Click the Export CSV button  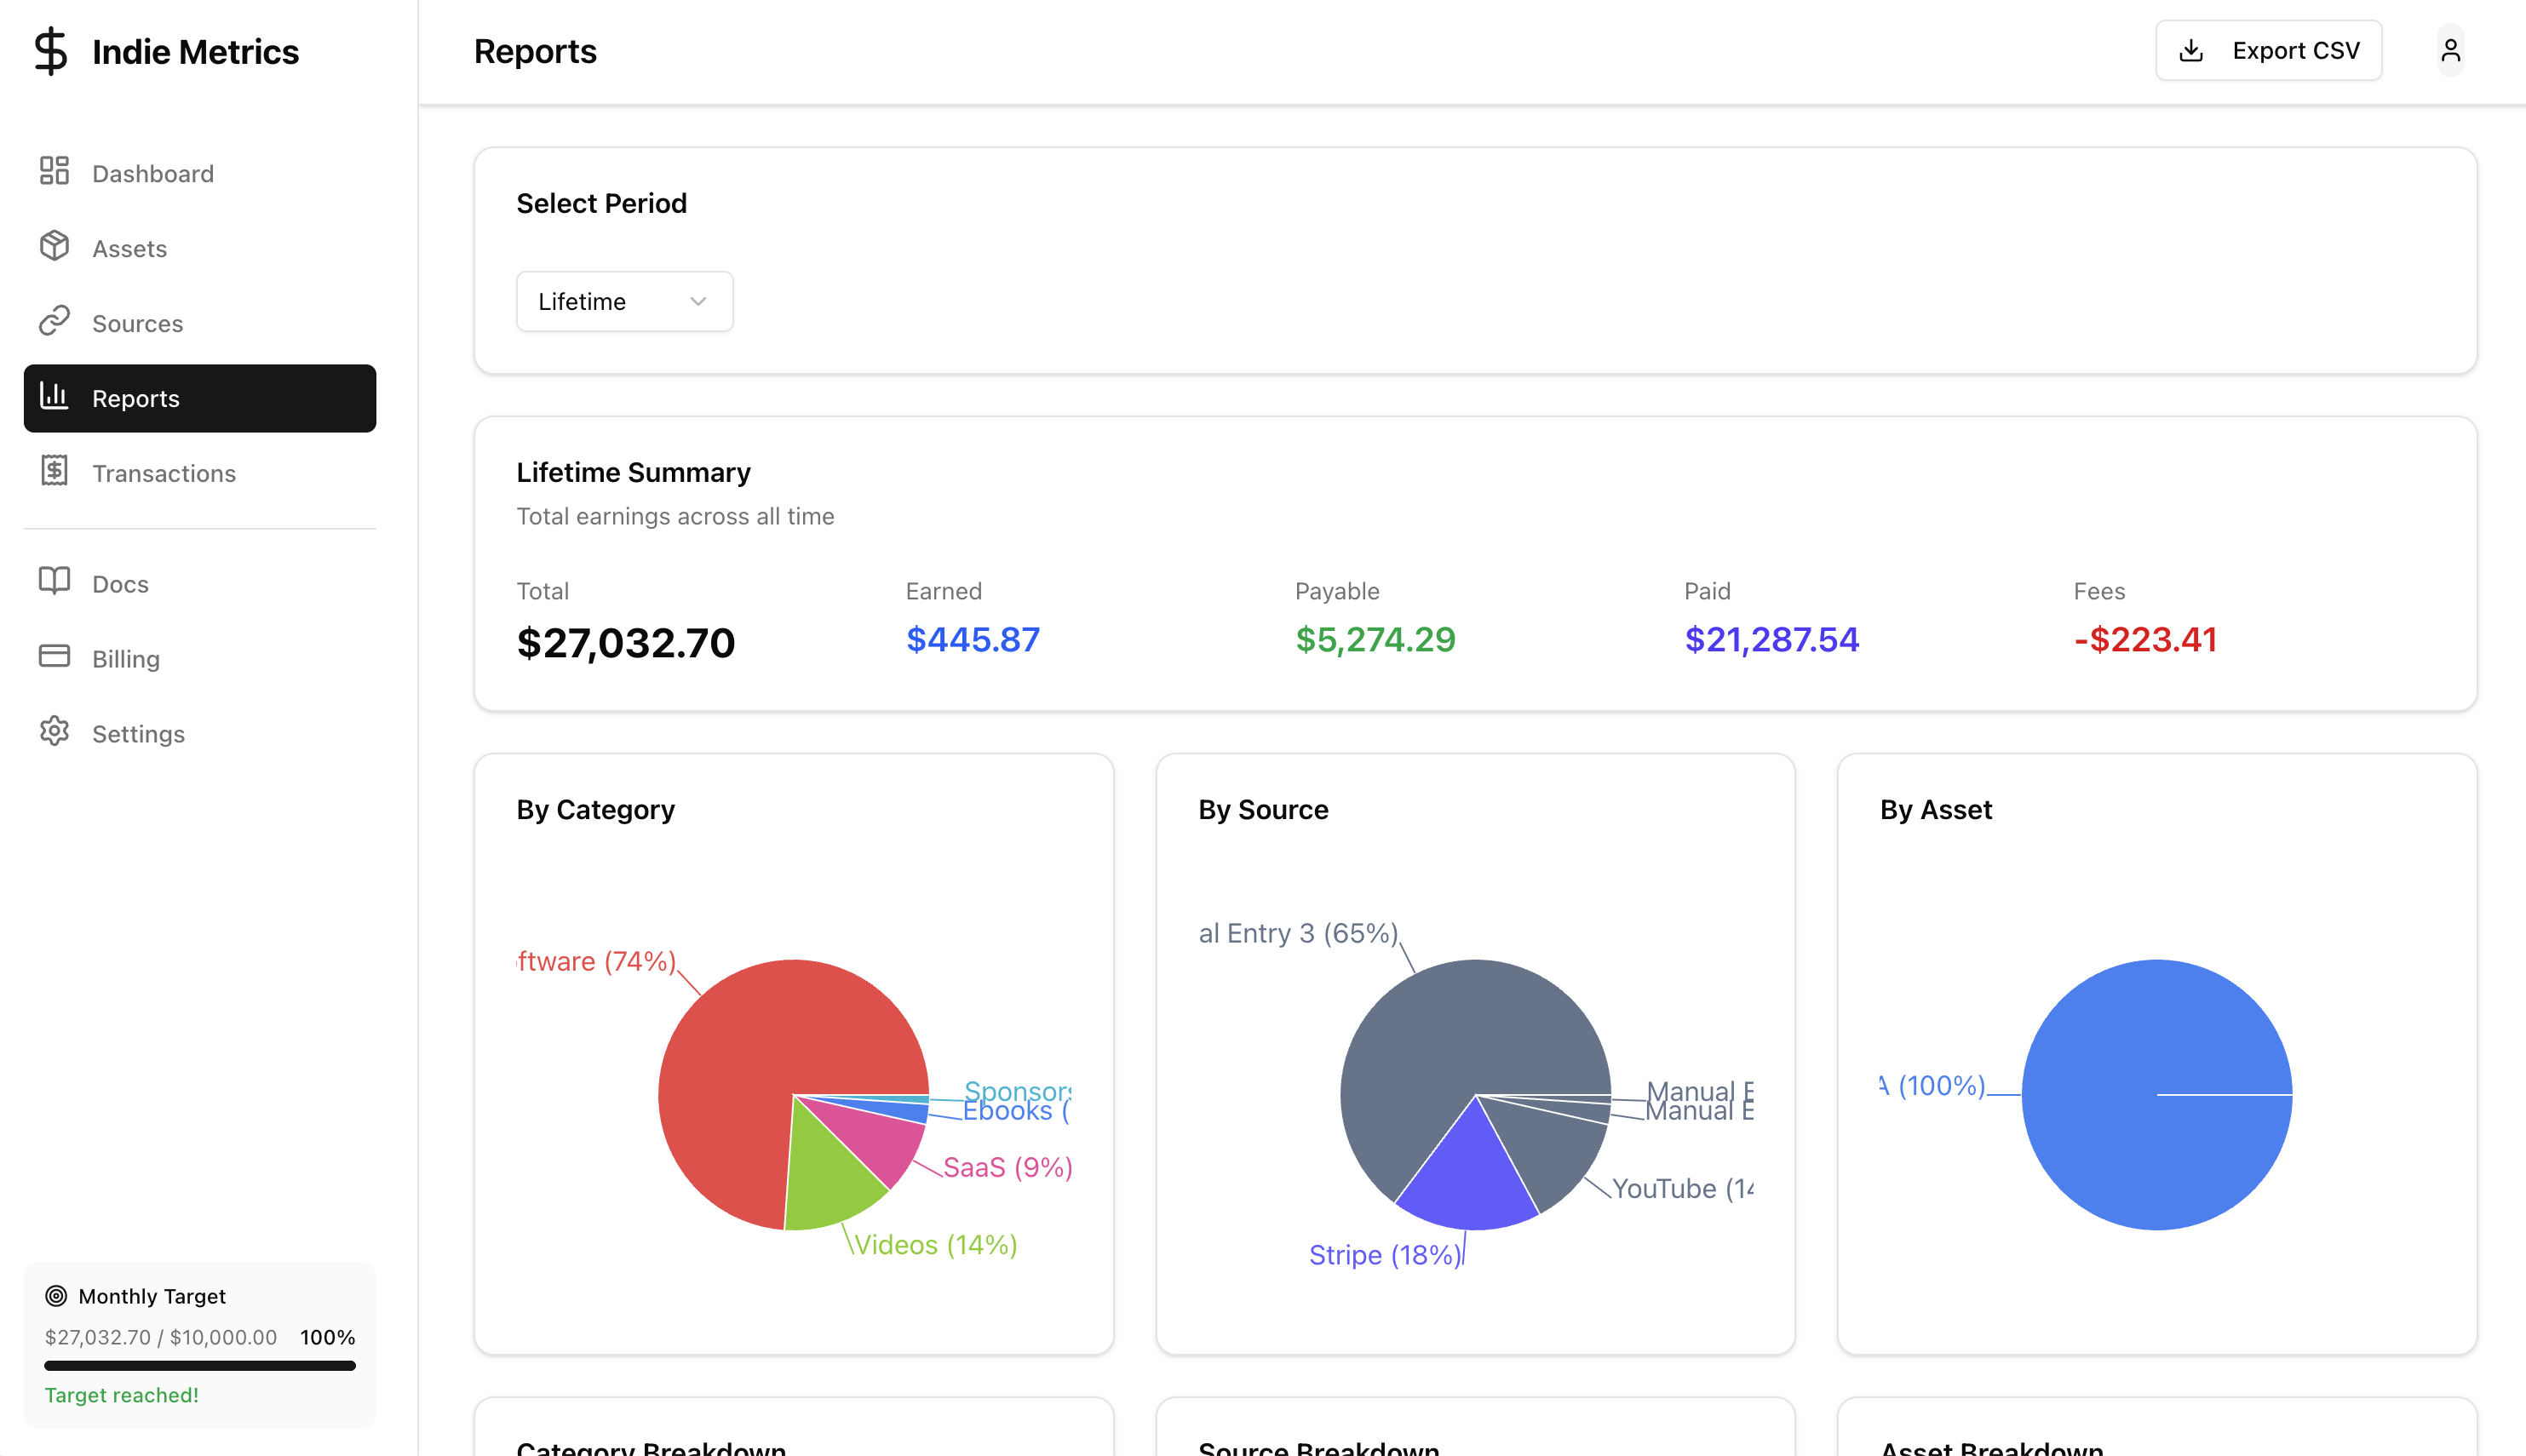point(2268,49)
